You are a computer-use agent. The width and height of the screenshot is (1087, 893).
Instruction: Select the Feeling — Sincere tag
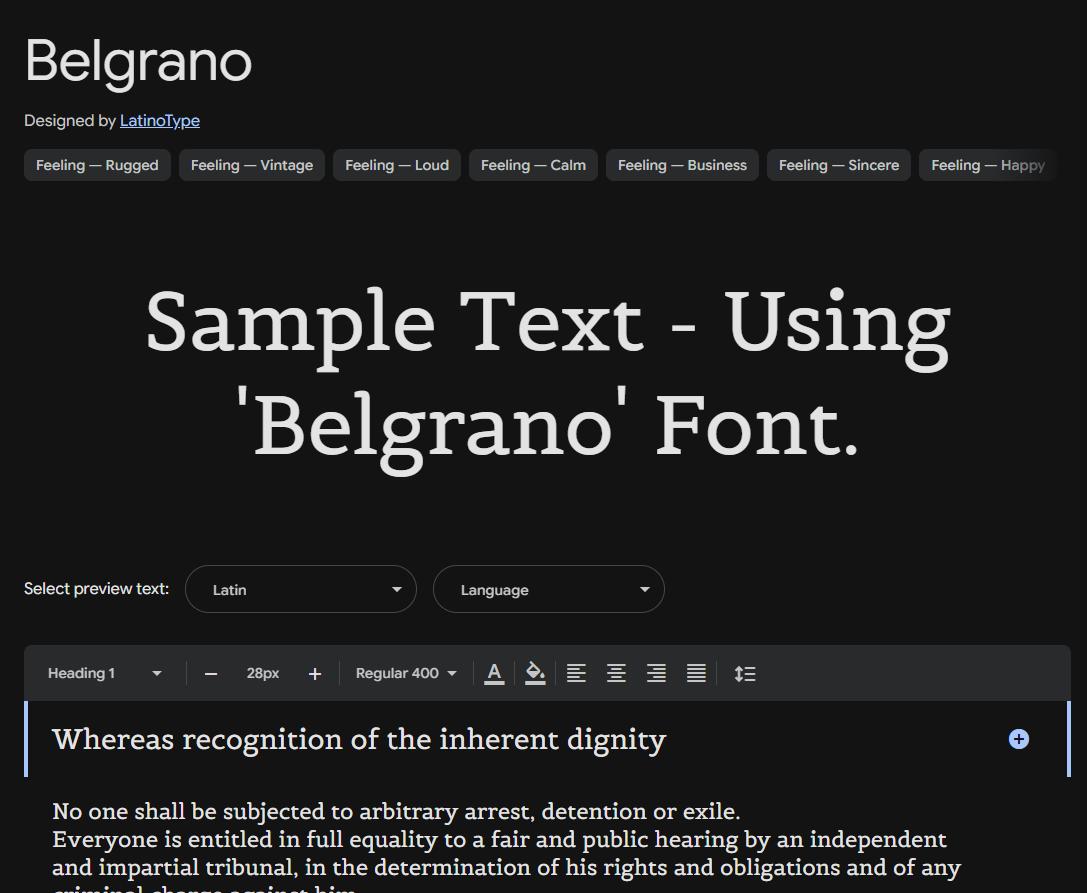point(839,165)
